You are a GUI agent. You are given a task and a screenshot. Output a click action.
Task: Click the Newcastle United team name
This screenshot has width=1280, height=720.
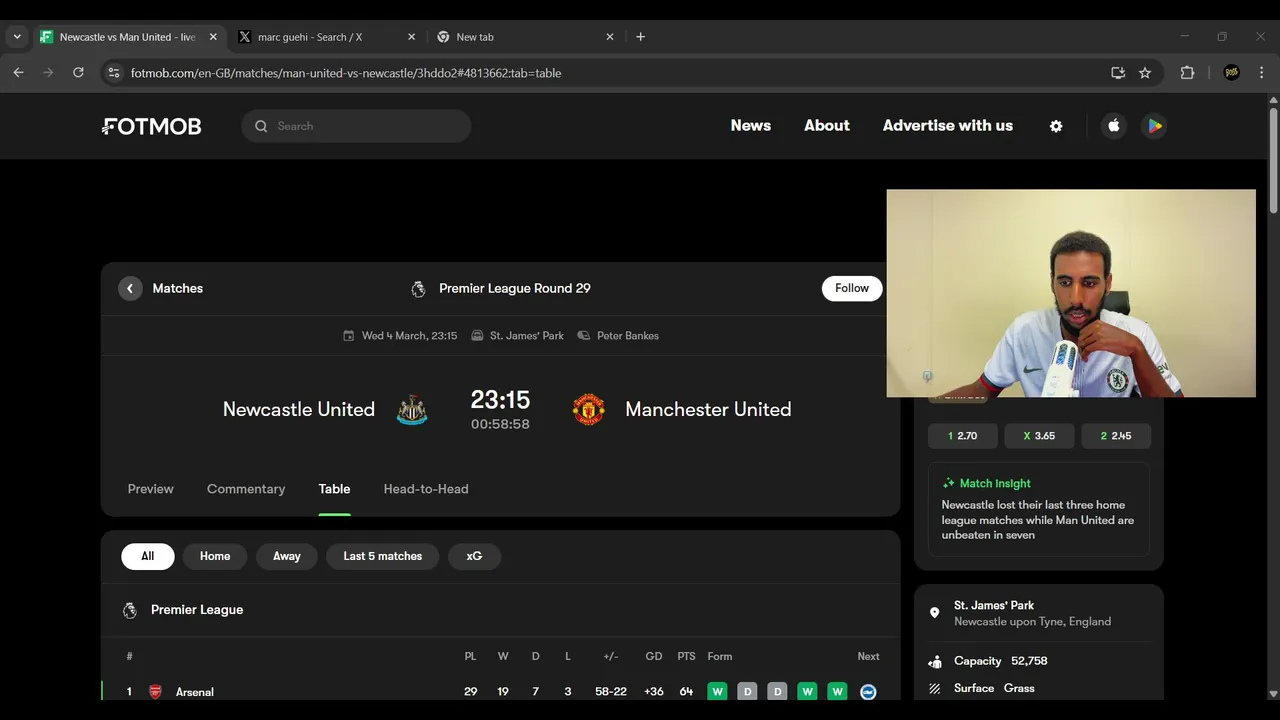pos(299,409)
